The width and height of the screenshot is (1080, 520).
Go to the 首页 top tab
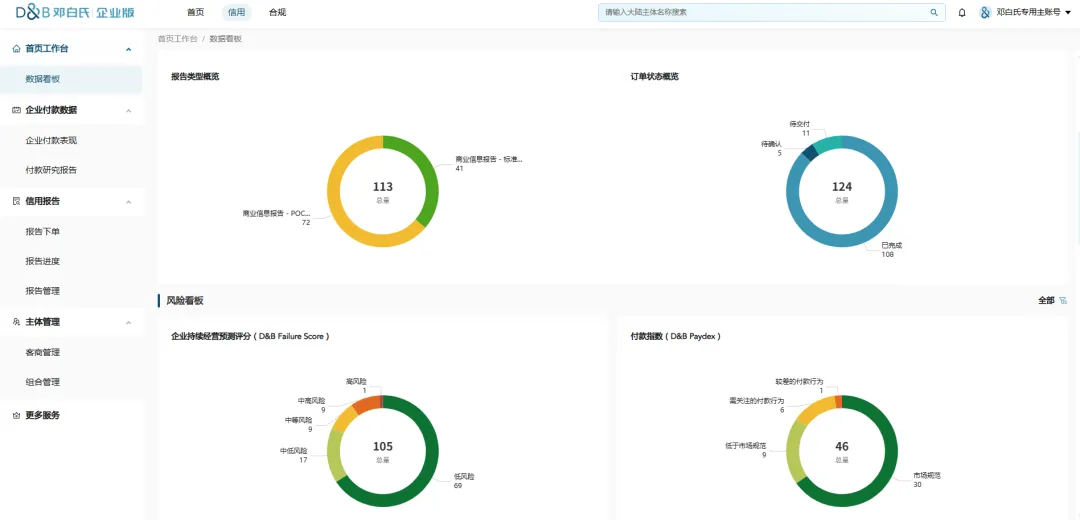[196, 12]
